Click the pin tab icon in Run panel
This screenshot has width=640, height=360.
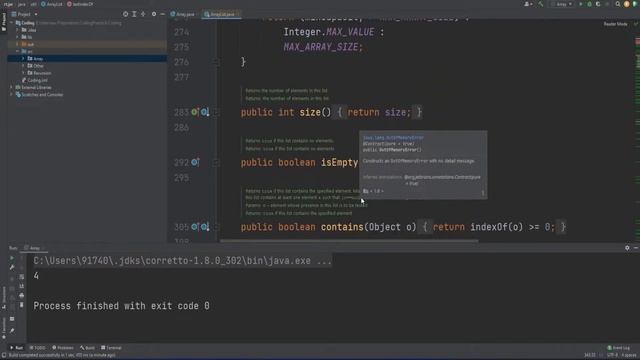12,331
